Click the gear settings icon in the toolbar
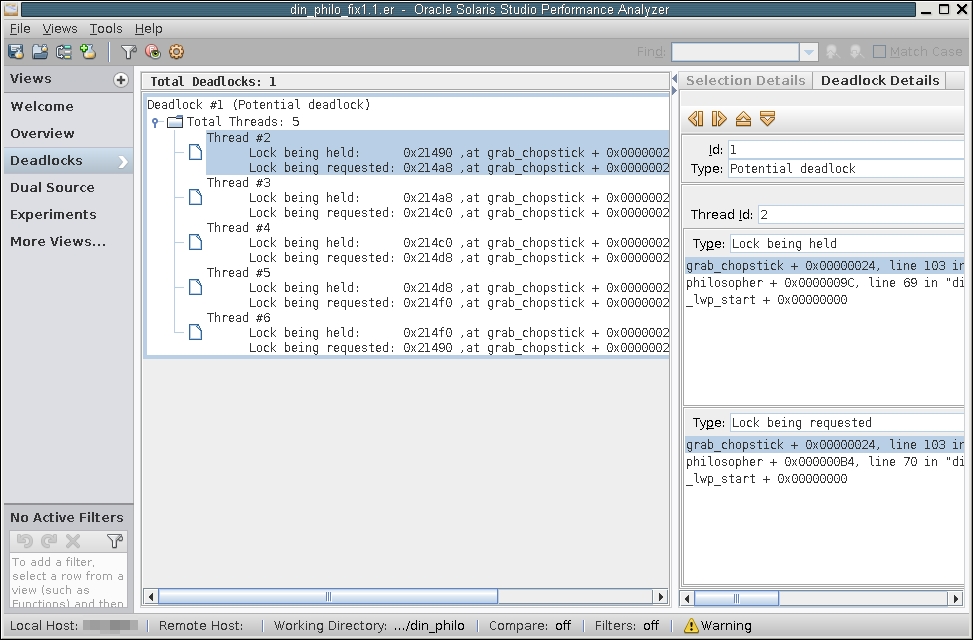The width and height of the screenshot is (973, 640). tap(177, 52)
